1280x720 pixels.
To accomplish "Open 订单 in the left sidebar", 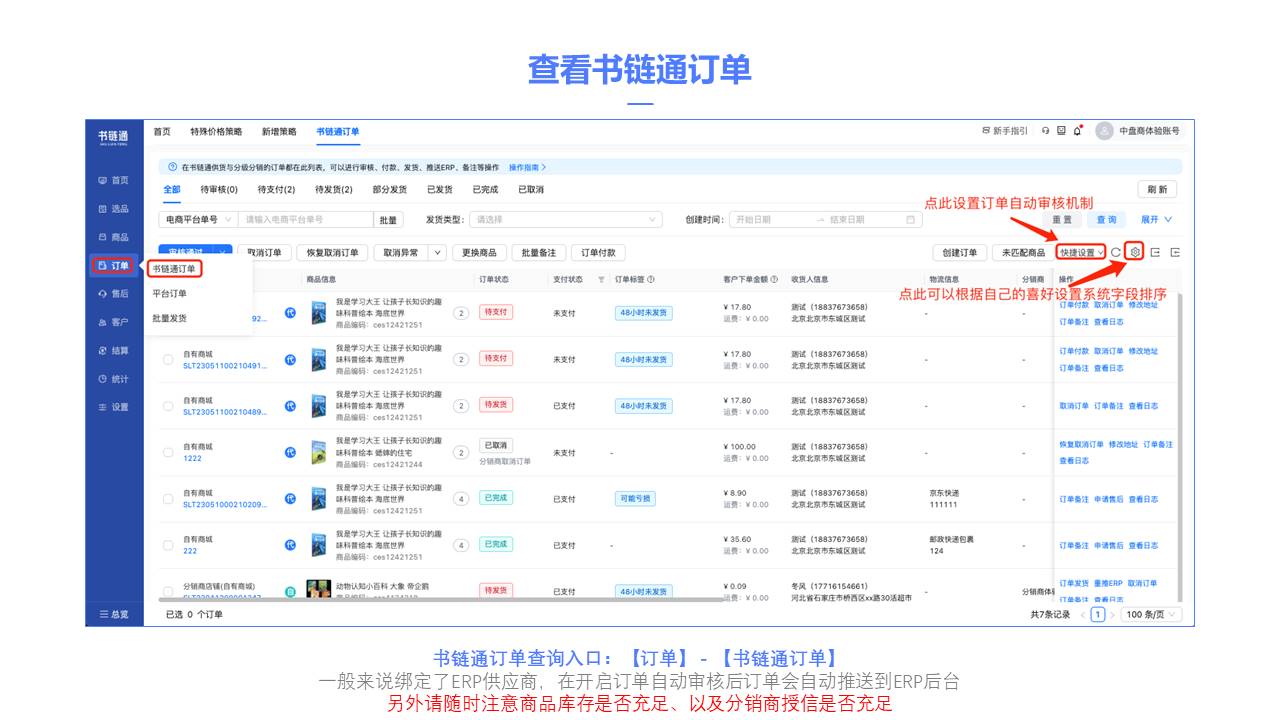I will [113, 265].
